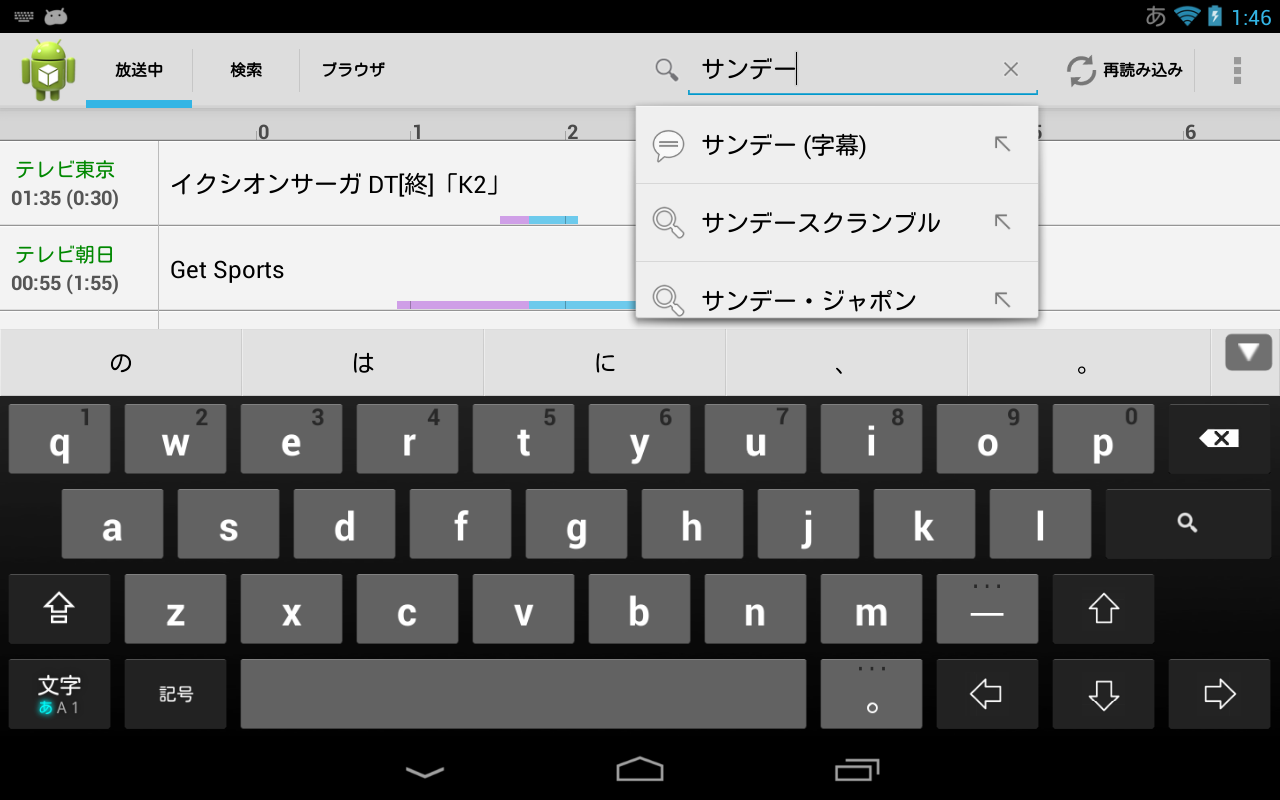Insert サンデー (字幕) via arrow icon
Viewport: 1280px width, 800px height.
click(x=1002, y=144)
